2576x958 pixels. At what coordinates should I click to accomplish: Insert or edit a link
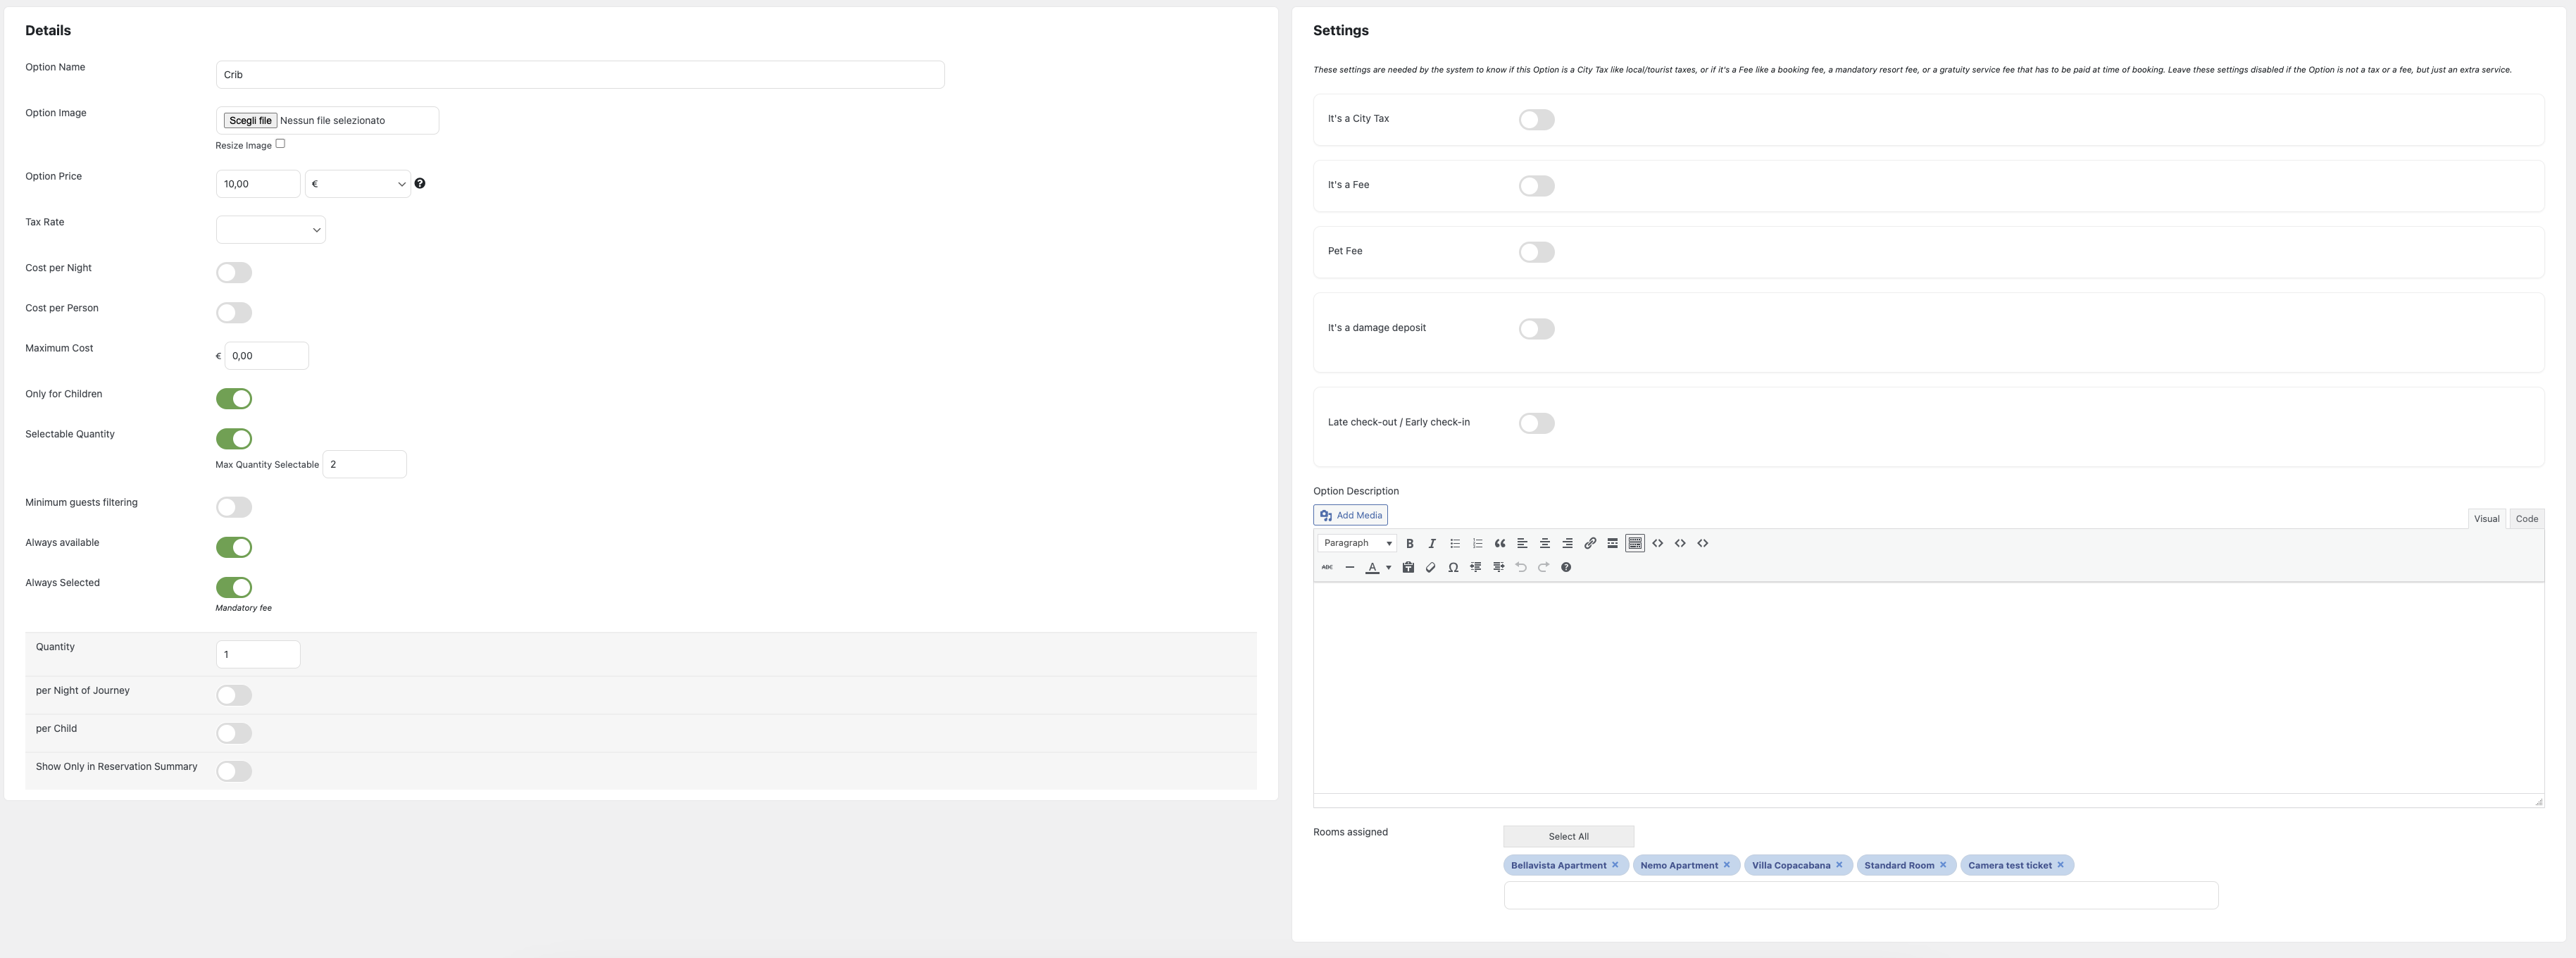[1590, 543]
